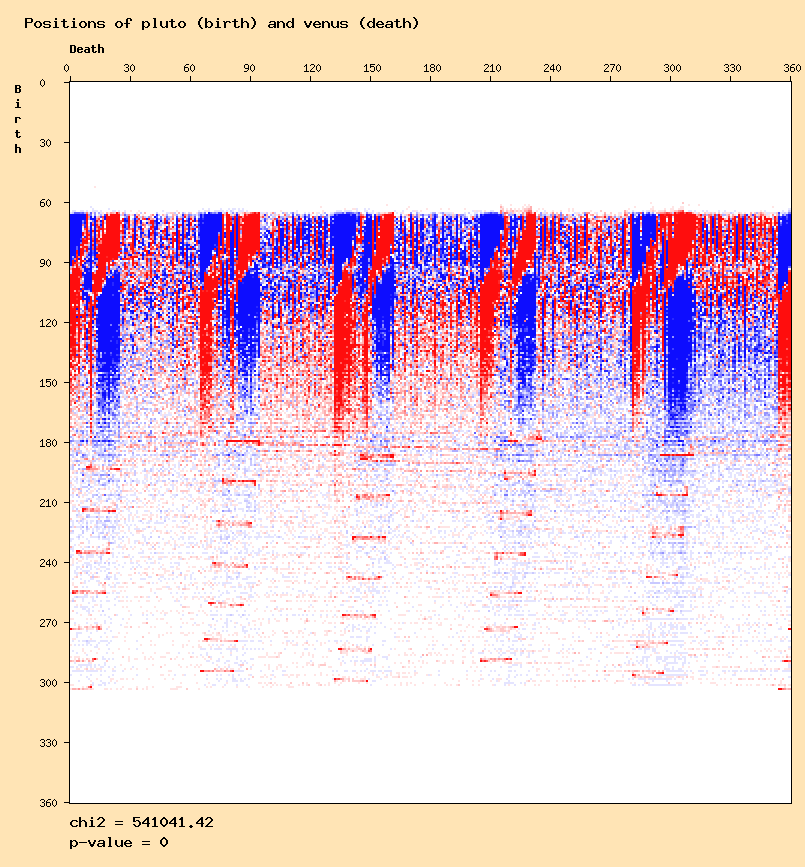Click the 360 tick on Death axis
Screen dimensions: 805x867
click(793, 68)
